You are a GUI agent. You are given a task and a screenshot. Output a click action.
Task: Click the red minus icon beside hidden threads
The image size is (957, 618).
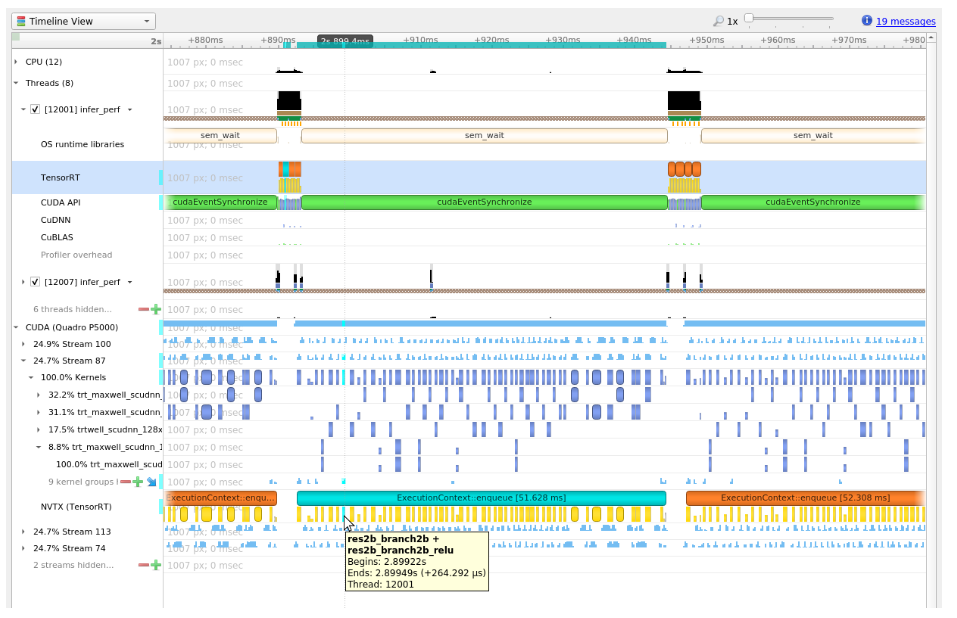pos(143,310)
